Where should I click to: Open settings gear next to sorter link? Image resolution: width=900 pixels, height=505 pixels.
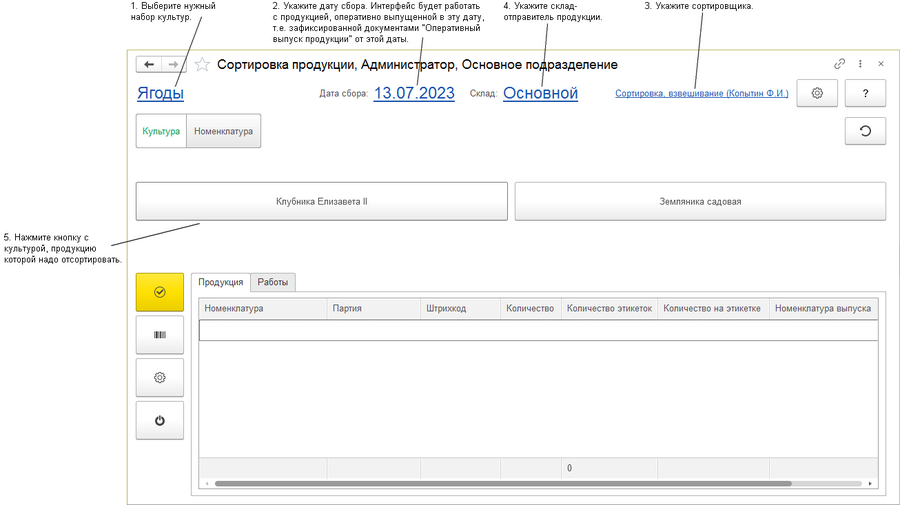pos(817,93)
